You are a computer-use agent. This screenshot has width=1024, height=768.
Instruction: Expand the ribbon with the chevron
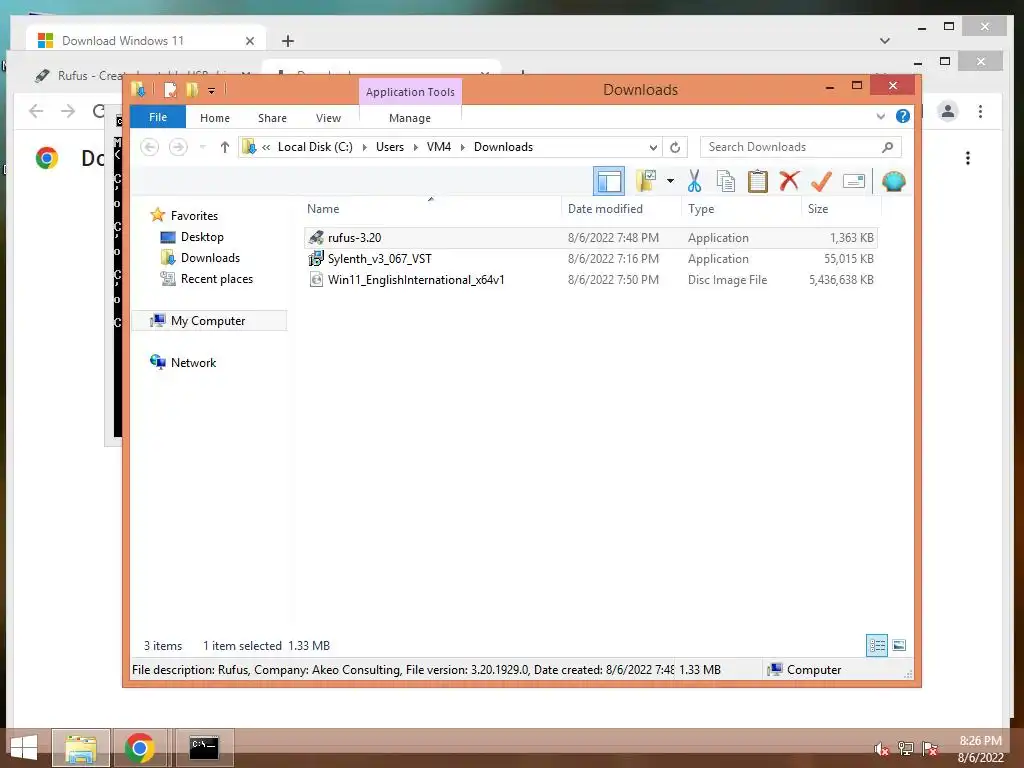(x=880, y=117)
